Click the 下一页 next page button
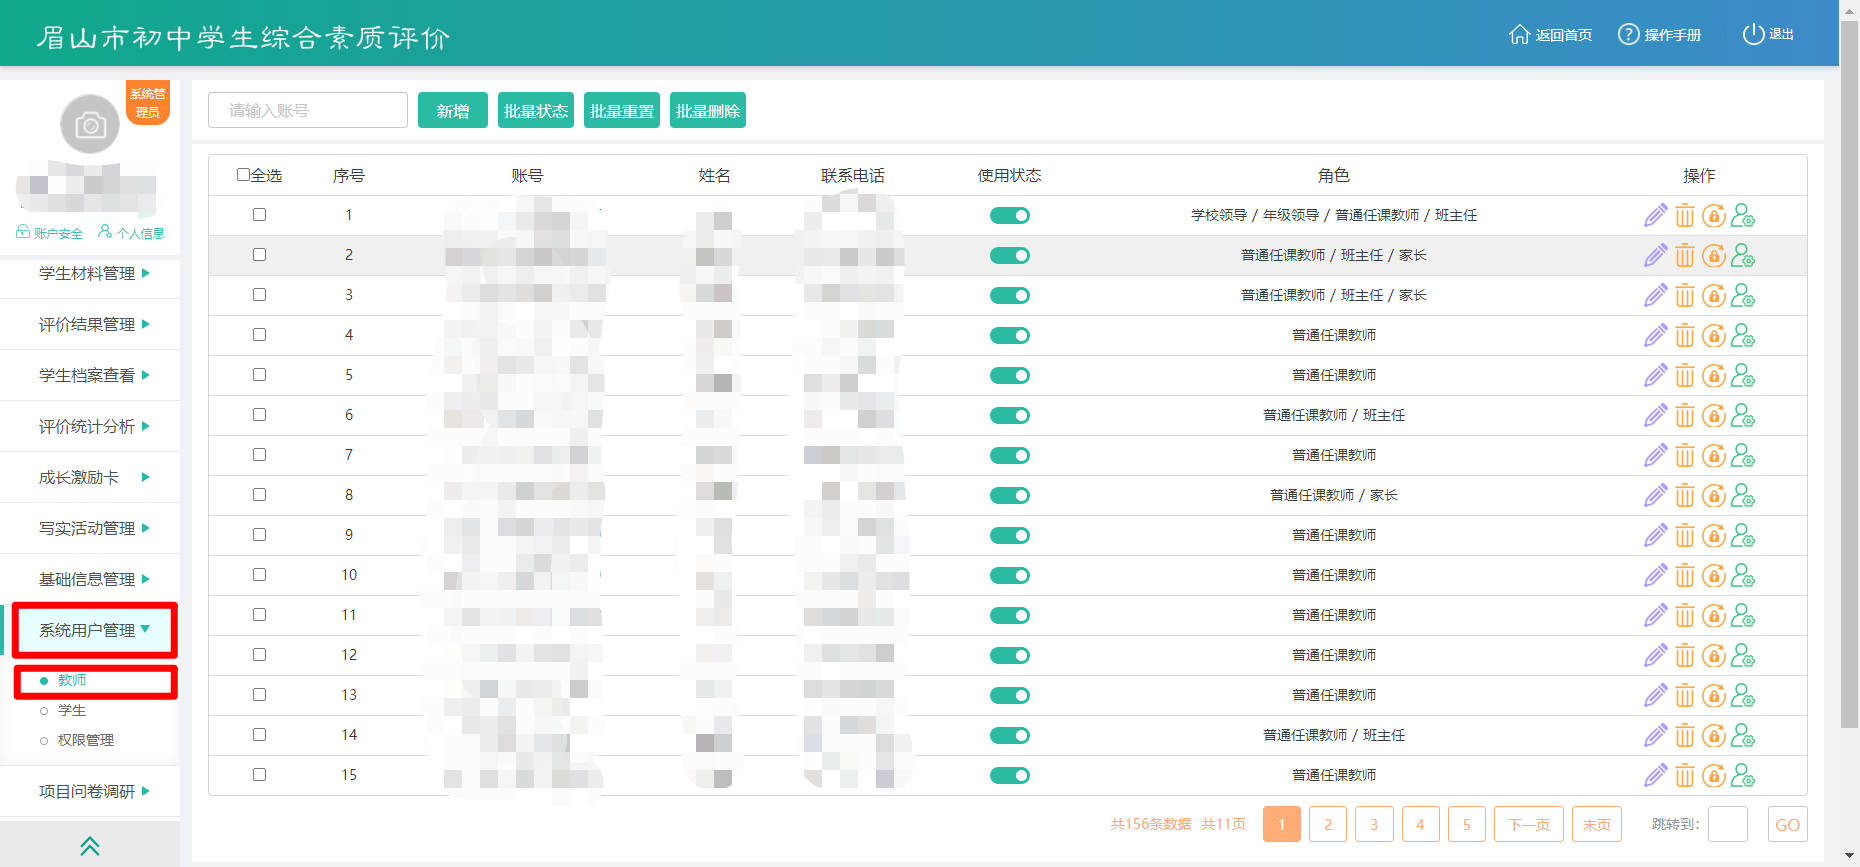 [x=1529, y=824]
